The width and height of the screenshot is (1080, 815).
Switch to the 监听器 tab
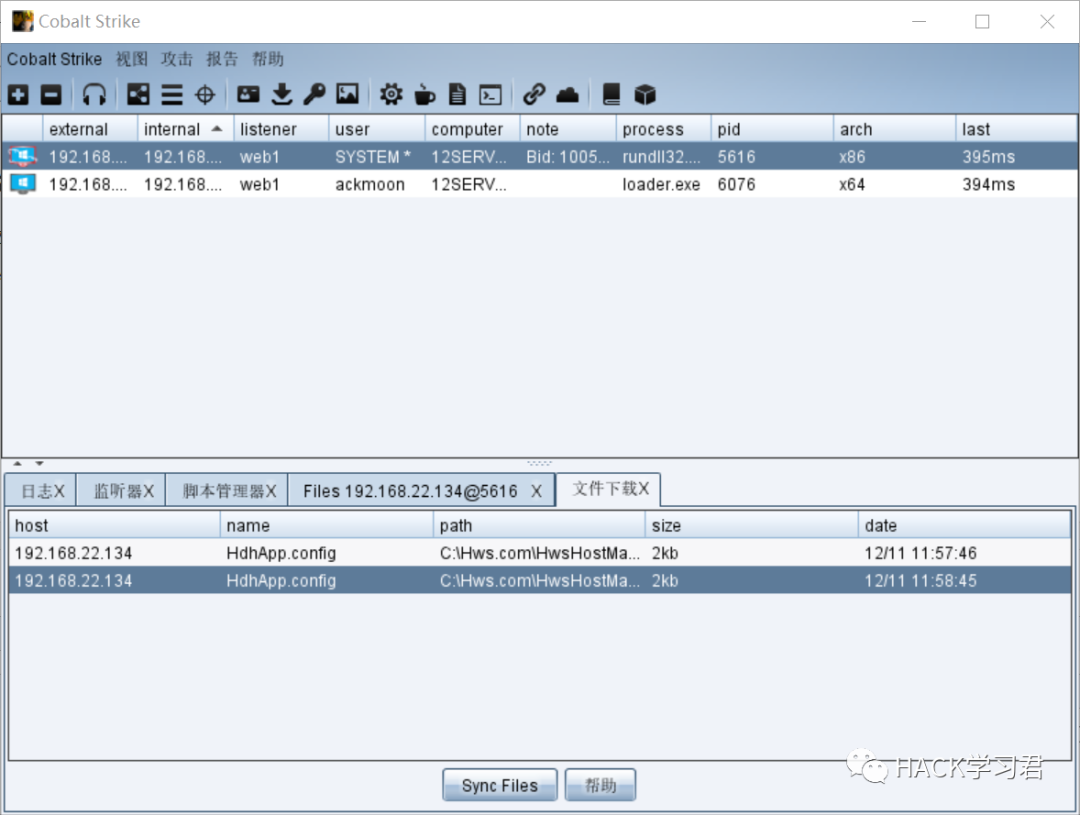(121, 491)
